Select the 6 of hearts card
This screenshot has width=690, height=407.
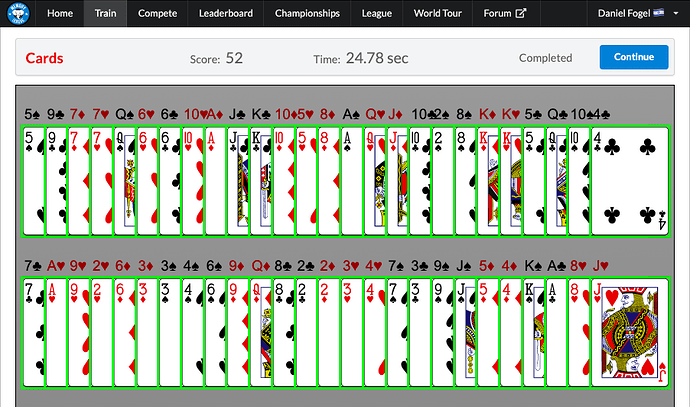tap(148, 181)
